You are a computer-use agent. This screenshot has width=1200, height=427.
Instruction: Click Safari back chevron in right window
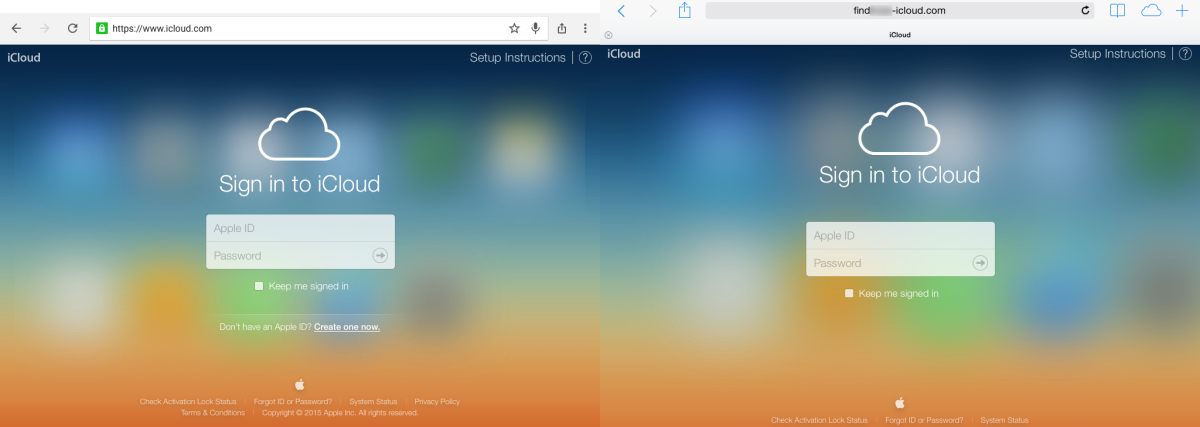pyautogui.click(x=621, y=10)
